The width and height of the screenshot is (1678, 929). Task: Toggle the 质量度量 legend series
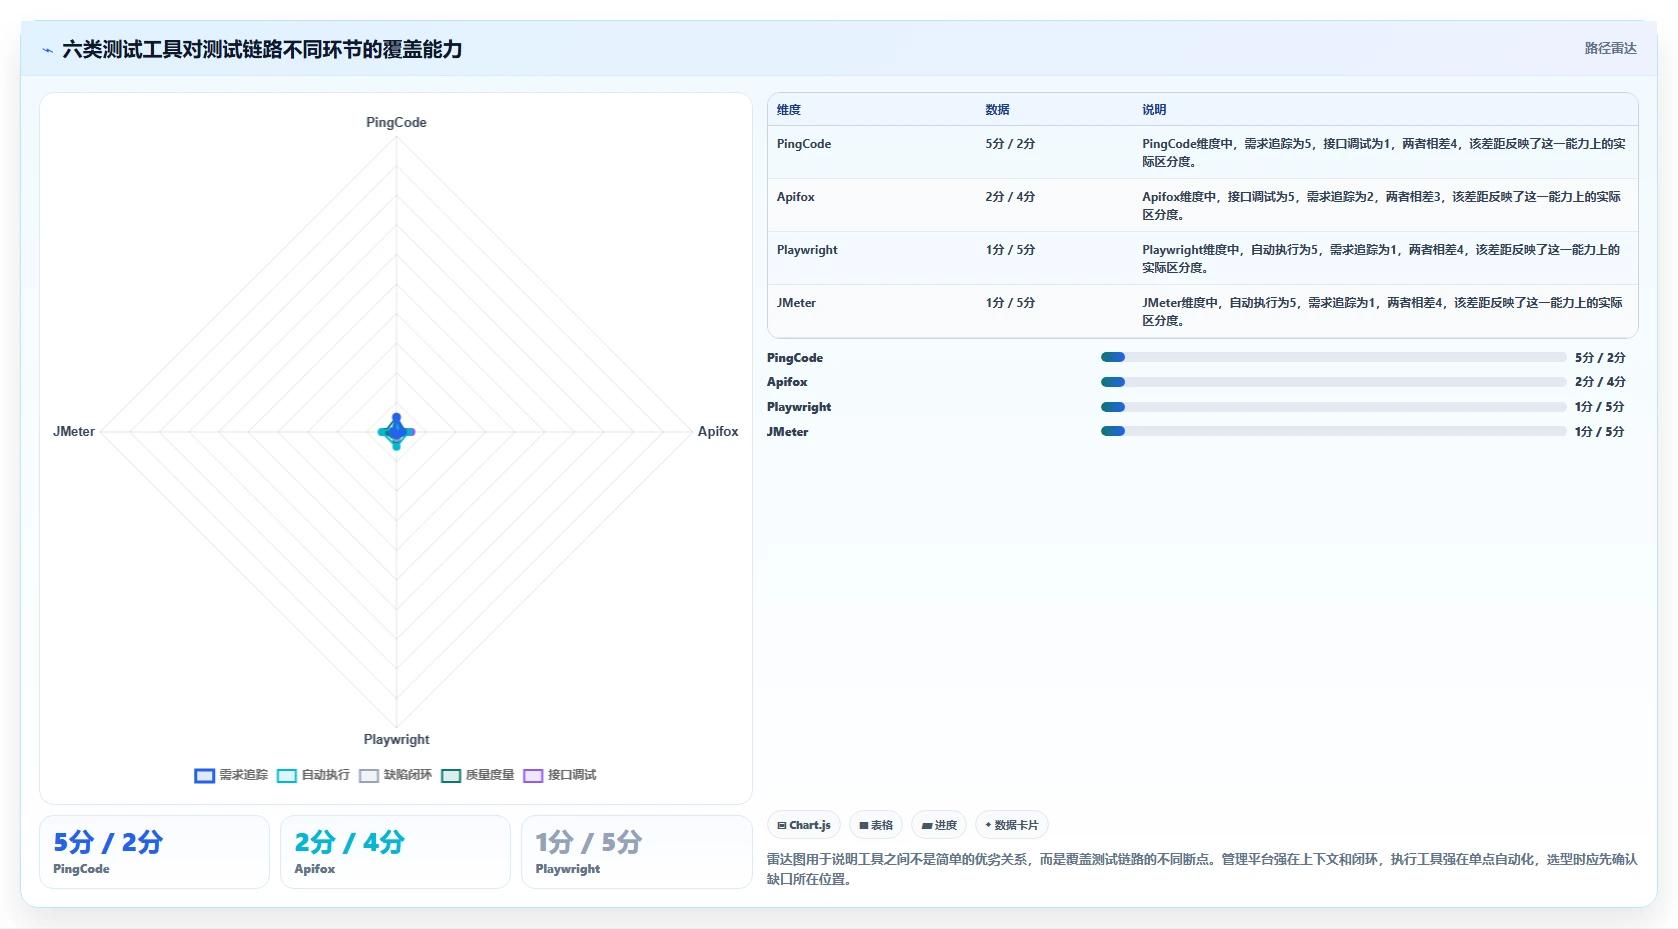[477, 775]
